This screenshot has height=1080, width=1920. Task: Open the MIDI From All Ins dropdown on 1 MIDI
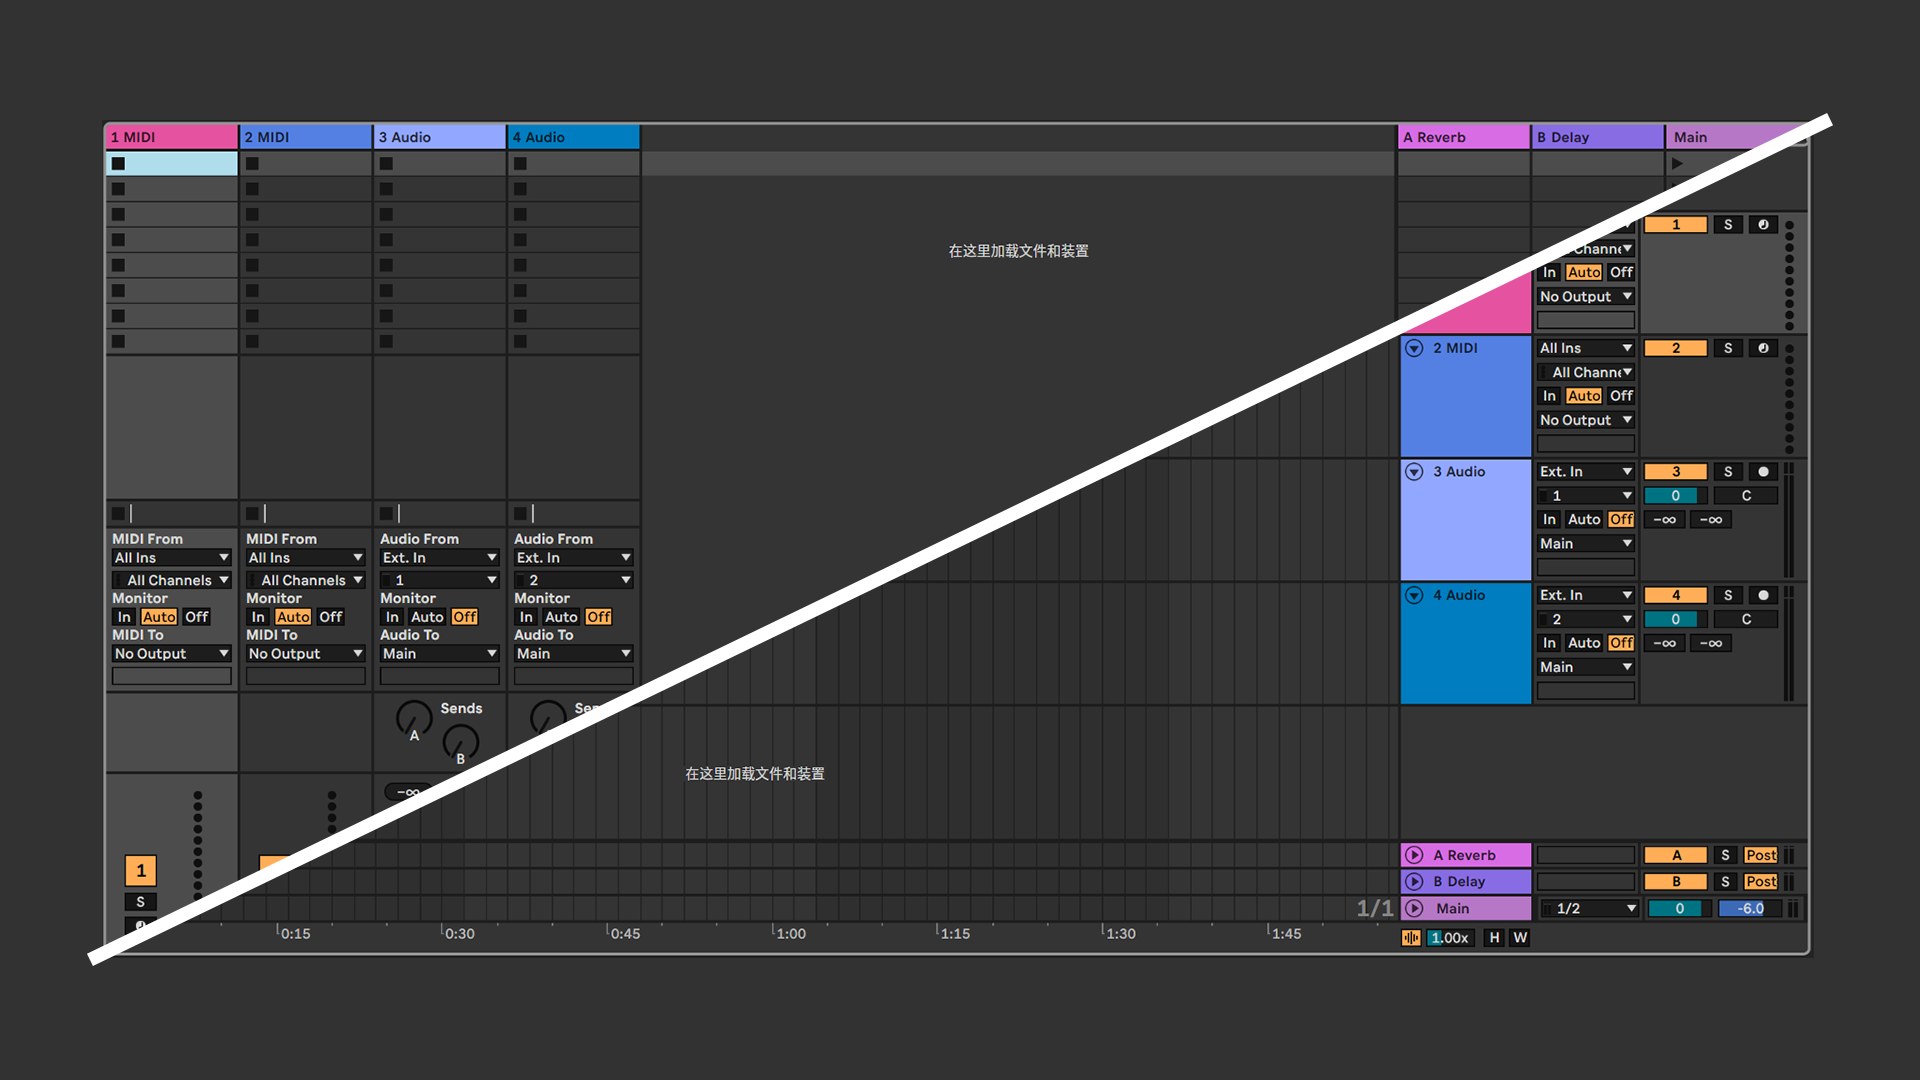(x=171, y=557)
